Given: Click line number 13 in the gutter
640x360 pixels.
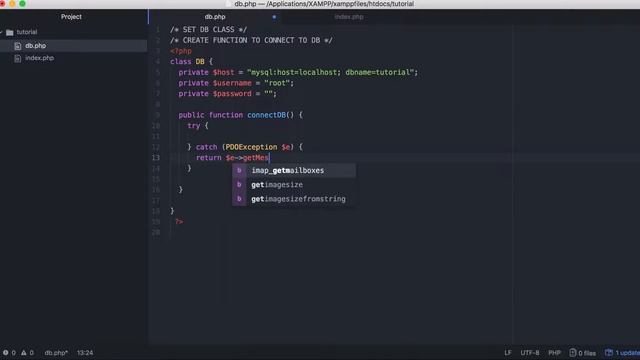Looking at the screenshot, I should (156, 158).
